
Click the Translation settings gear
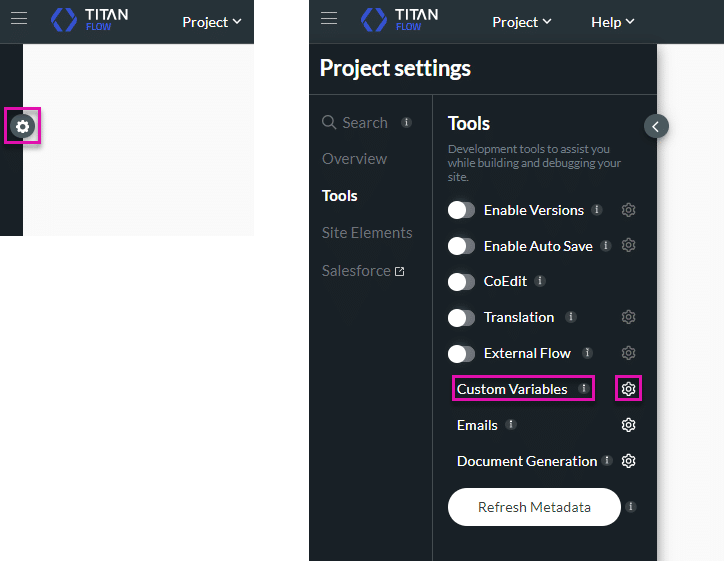click(x=628, y=317)
